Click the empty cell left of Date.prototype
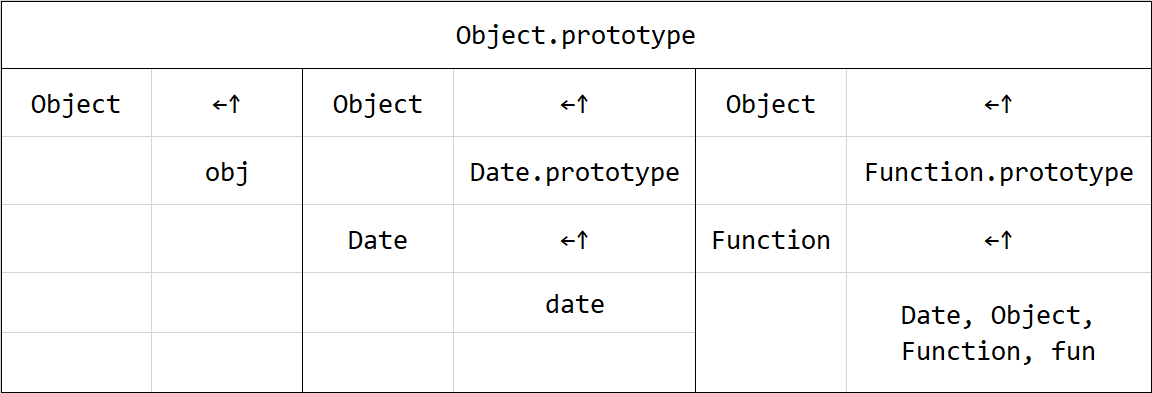The height and width of the screenshot is (393, 1152). [x=378, y=171]
